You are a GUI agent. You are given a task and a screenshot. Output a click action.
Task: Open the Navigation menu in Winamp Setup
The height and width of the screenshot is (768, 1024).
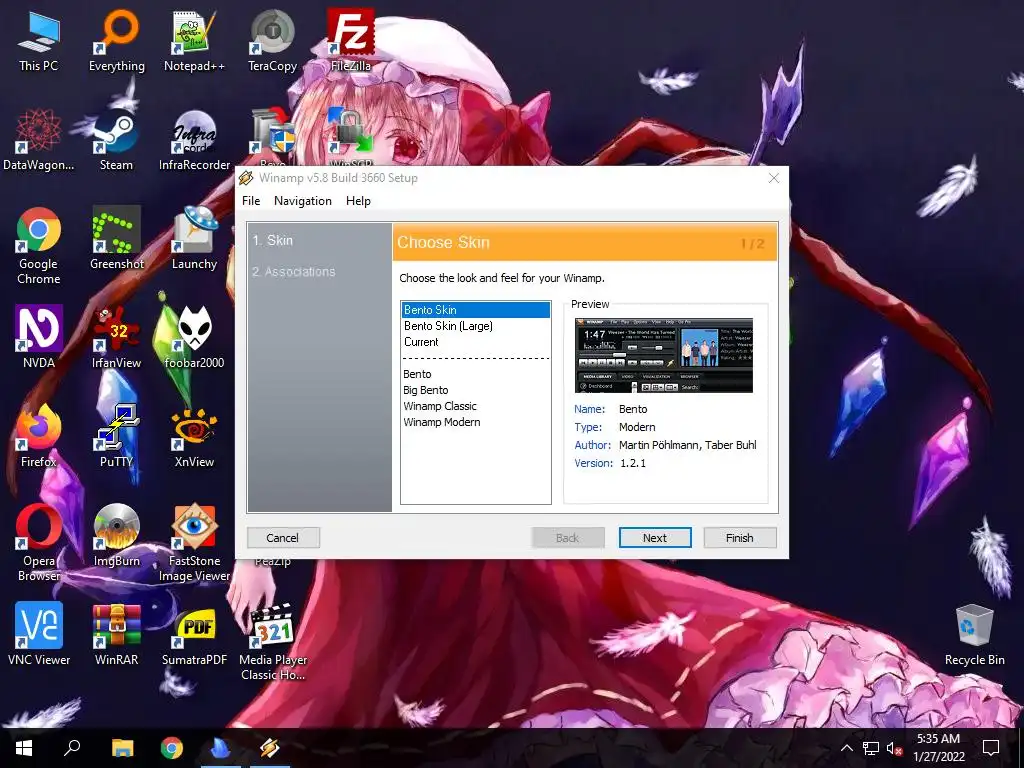302,201
